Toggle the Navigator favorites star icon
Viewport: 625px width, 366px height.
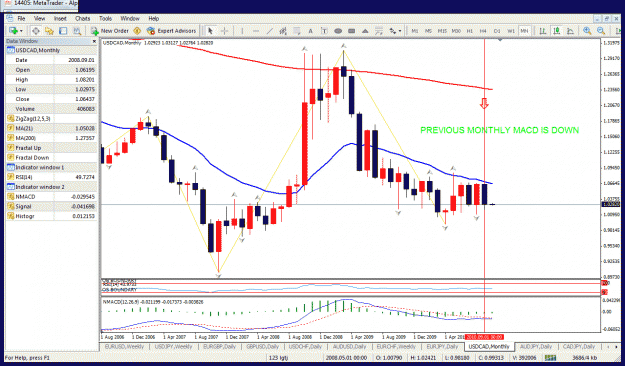pos(49,31)
